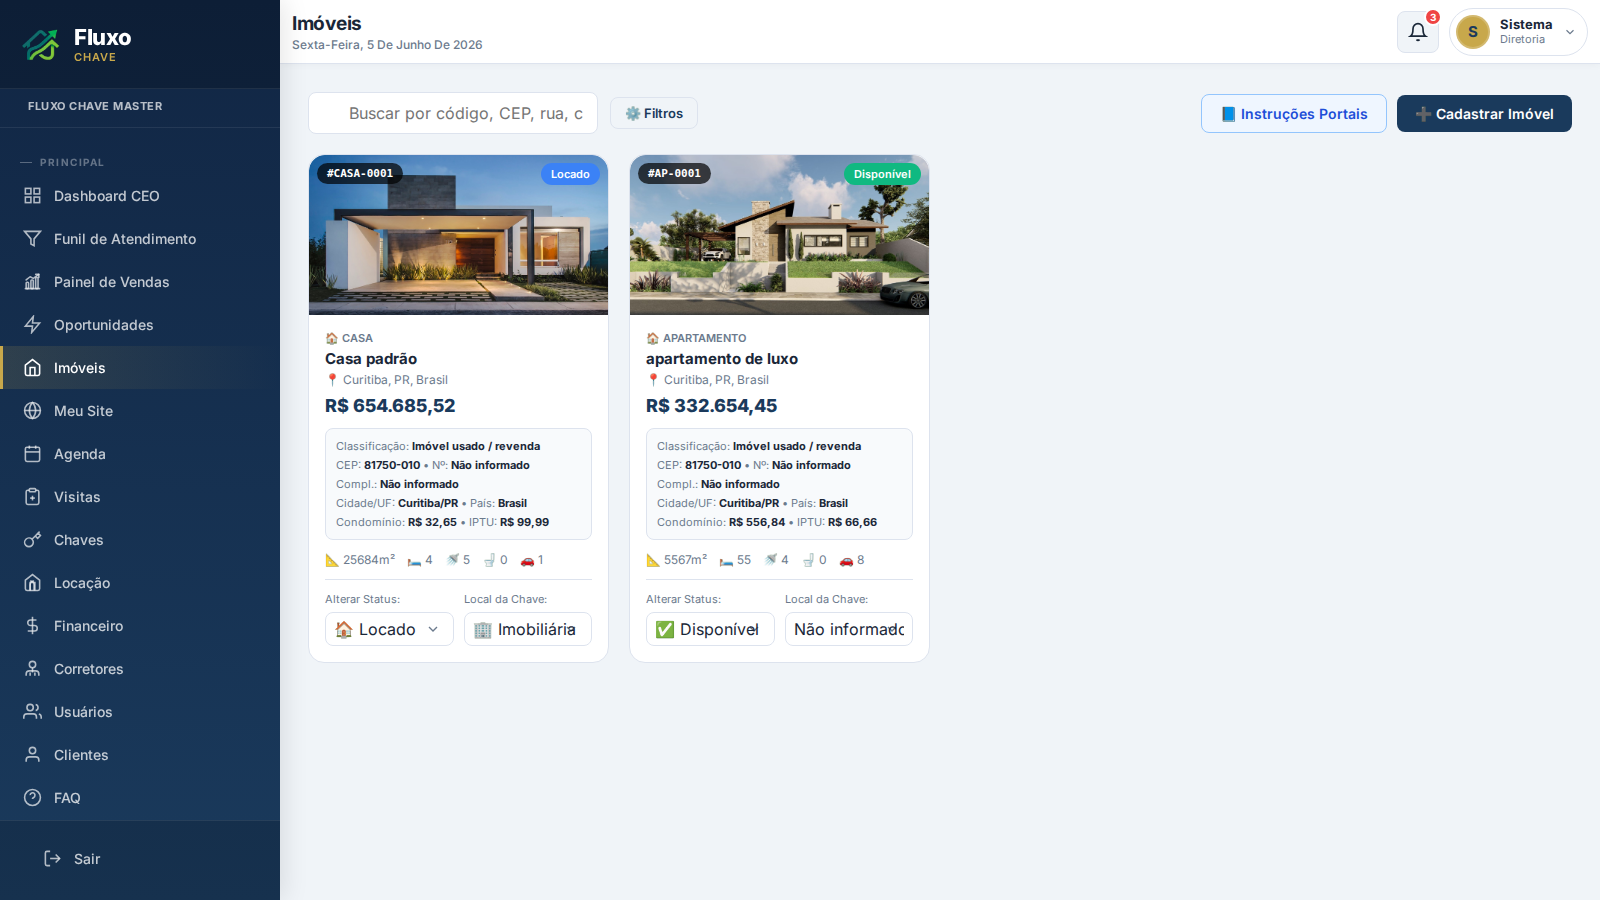Click the Sair logout arrow icon
Screen dimensions: 1600x900
coord(52,859)
